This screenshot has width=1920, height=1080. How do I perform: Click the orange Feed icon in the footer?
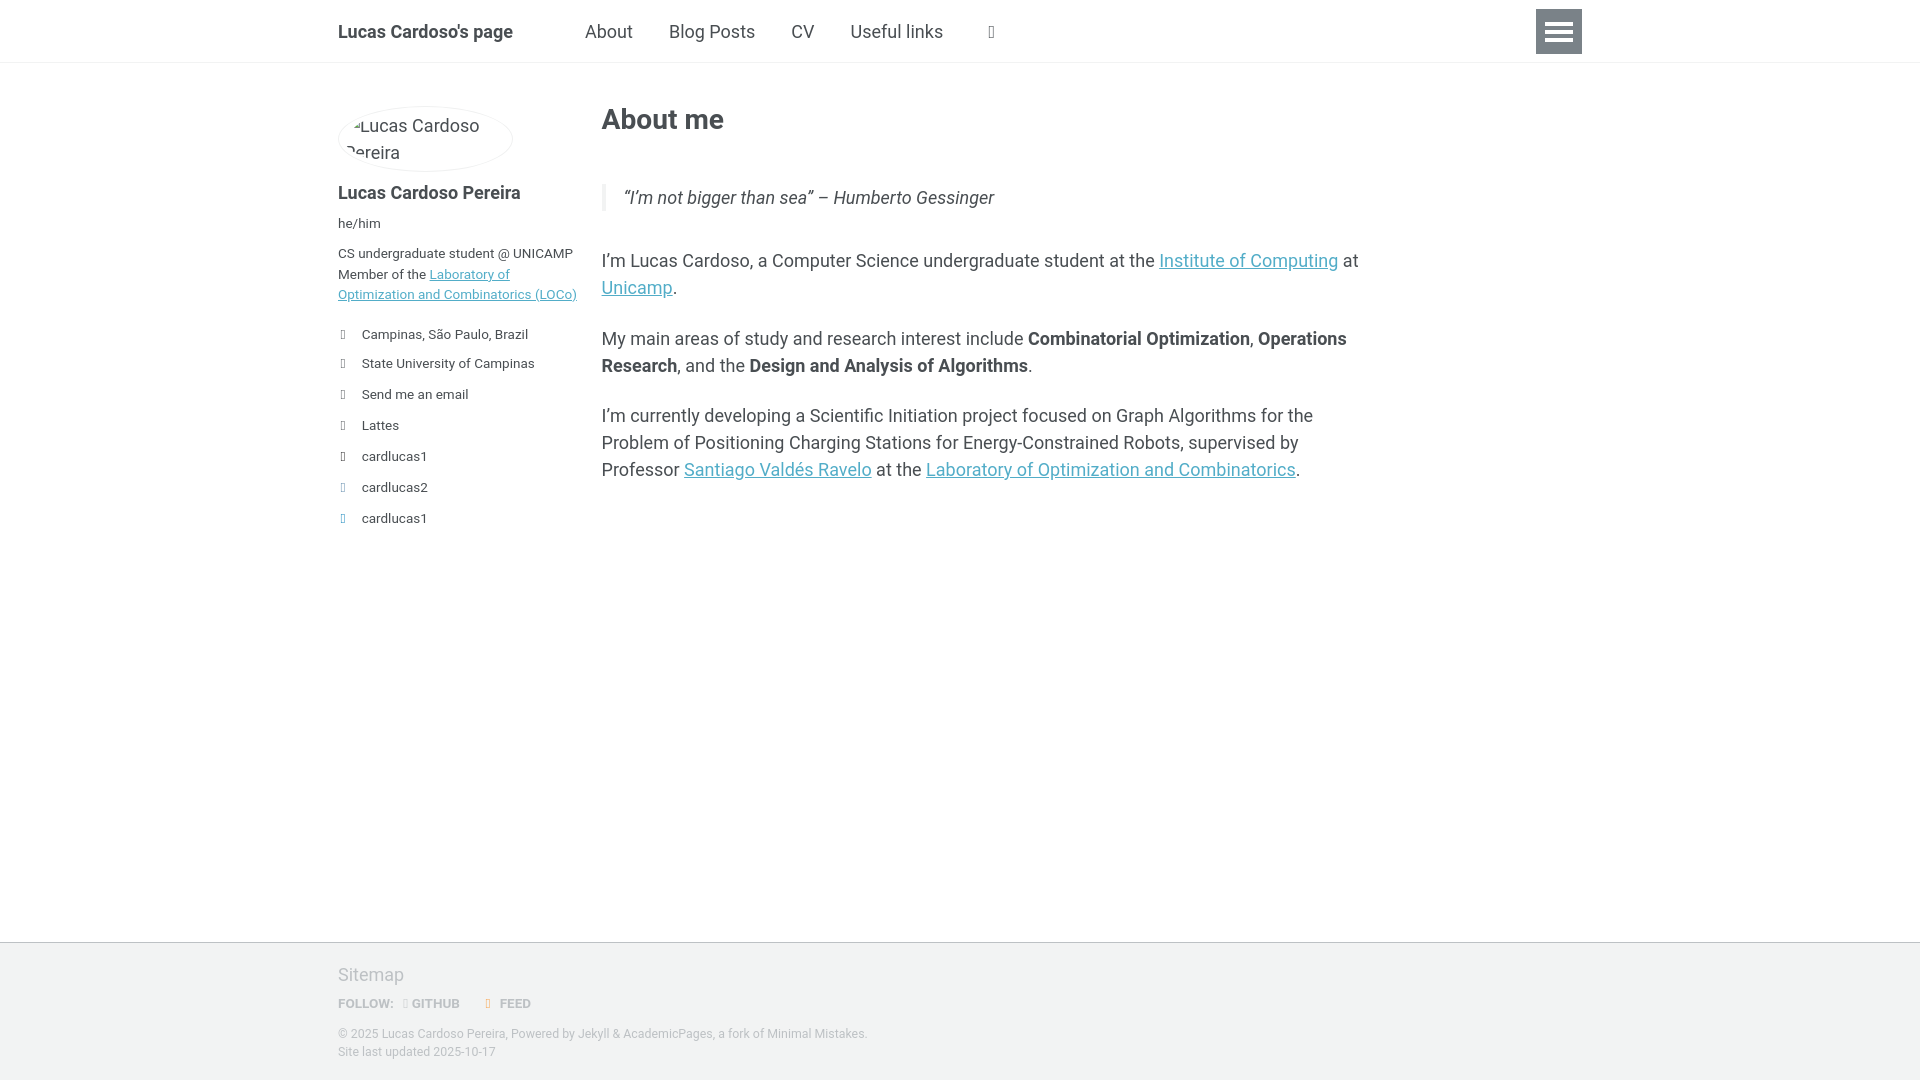[x=488, y=1004]
